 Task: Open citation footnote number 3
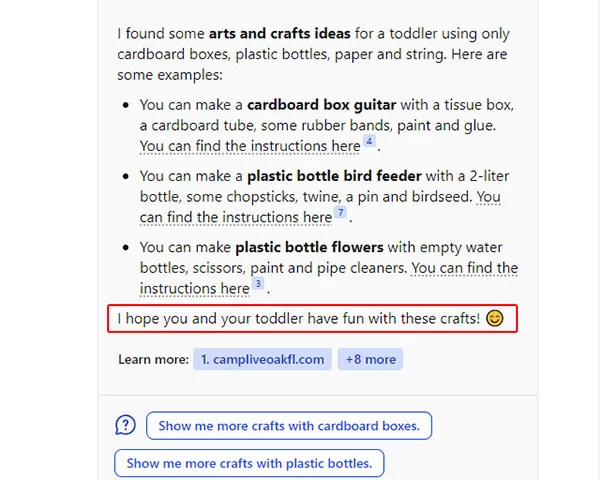(x=258, y=284)
